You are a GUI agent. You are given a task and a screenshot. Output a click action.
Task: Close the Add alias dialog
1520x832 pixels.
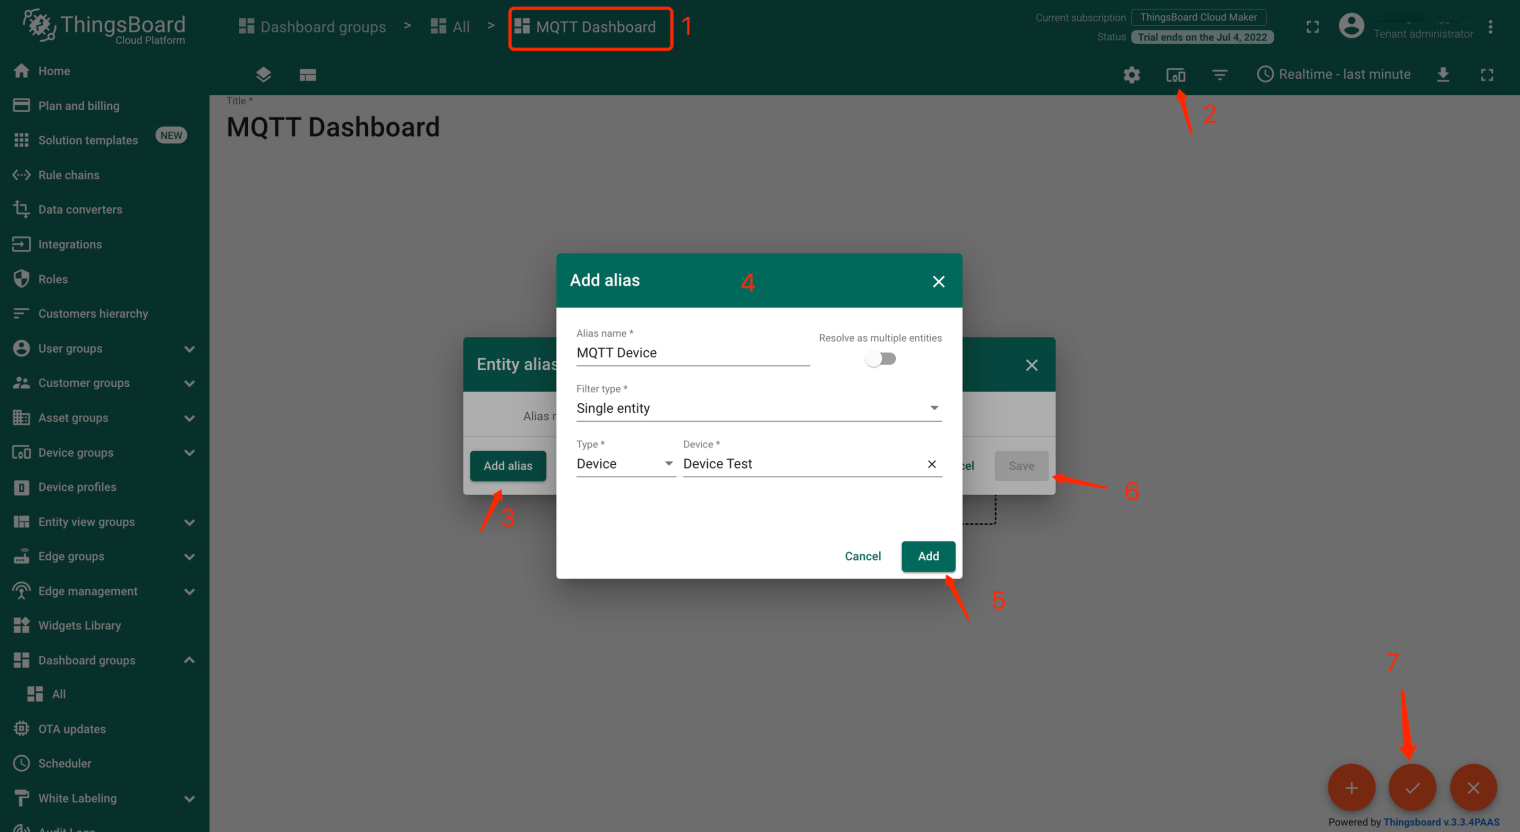(939, 282)
